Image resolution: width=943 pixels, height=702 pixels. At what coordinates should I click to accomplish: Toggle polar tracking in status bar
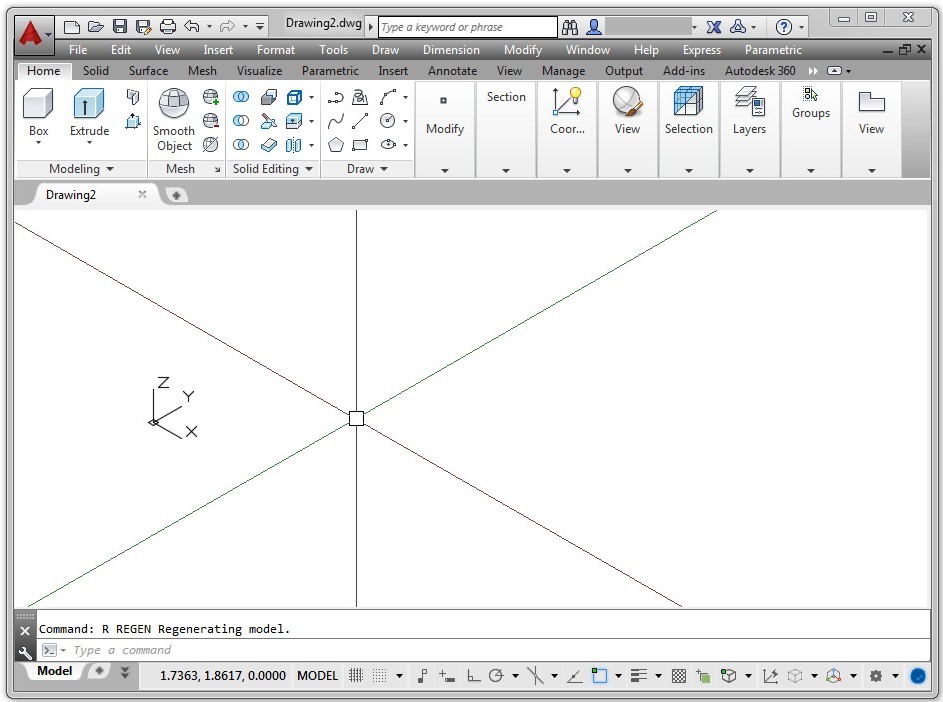(496, 676)
